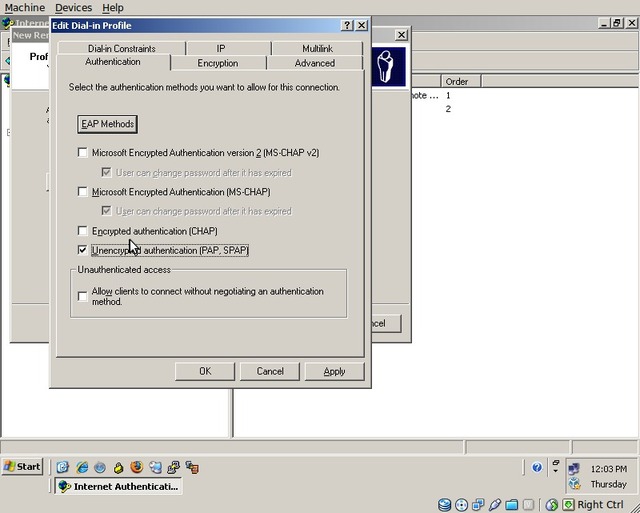The width and height of the screenshot is (640, 513).
Task: Toggle allow clients to connect without authentication
Action: (x=83, y=296)
